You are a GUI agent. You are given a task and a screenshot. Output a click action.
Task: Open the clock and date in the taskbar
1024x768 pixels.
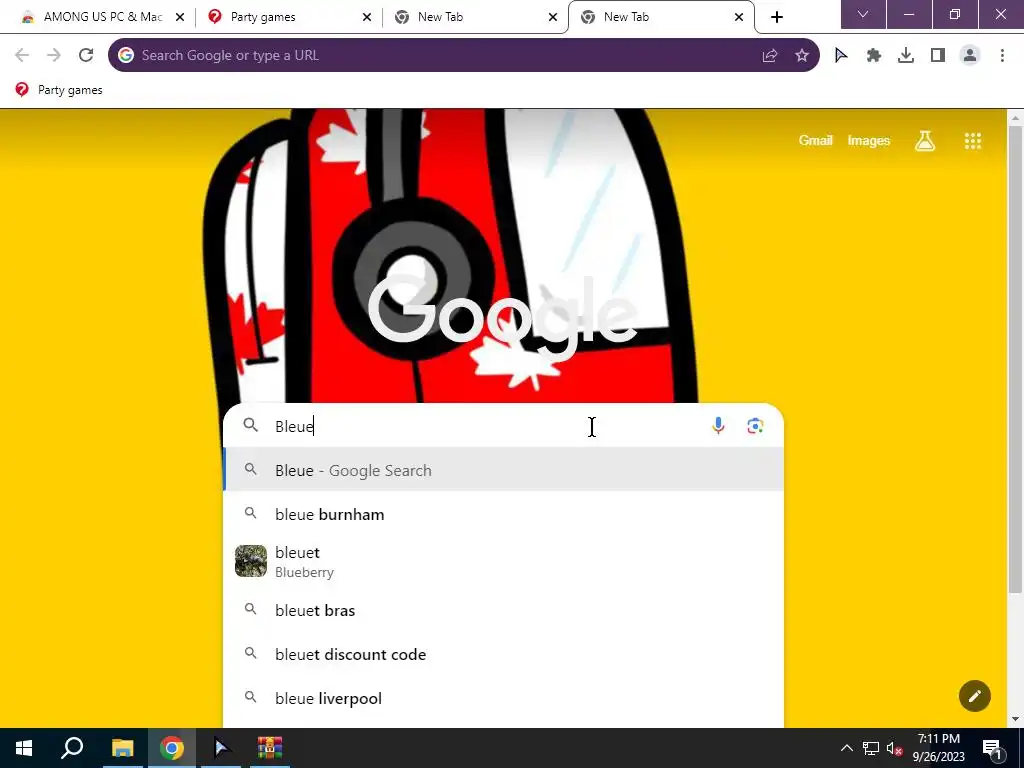938,748
